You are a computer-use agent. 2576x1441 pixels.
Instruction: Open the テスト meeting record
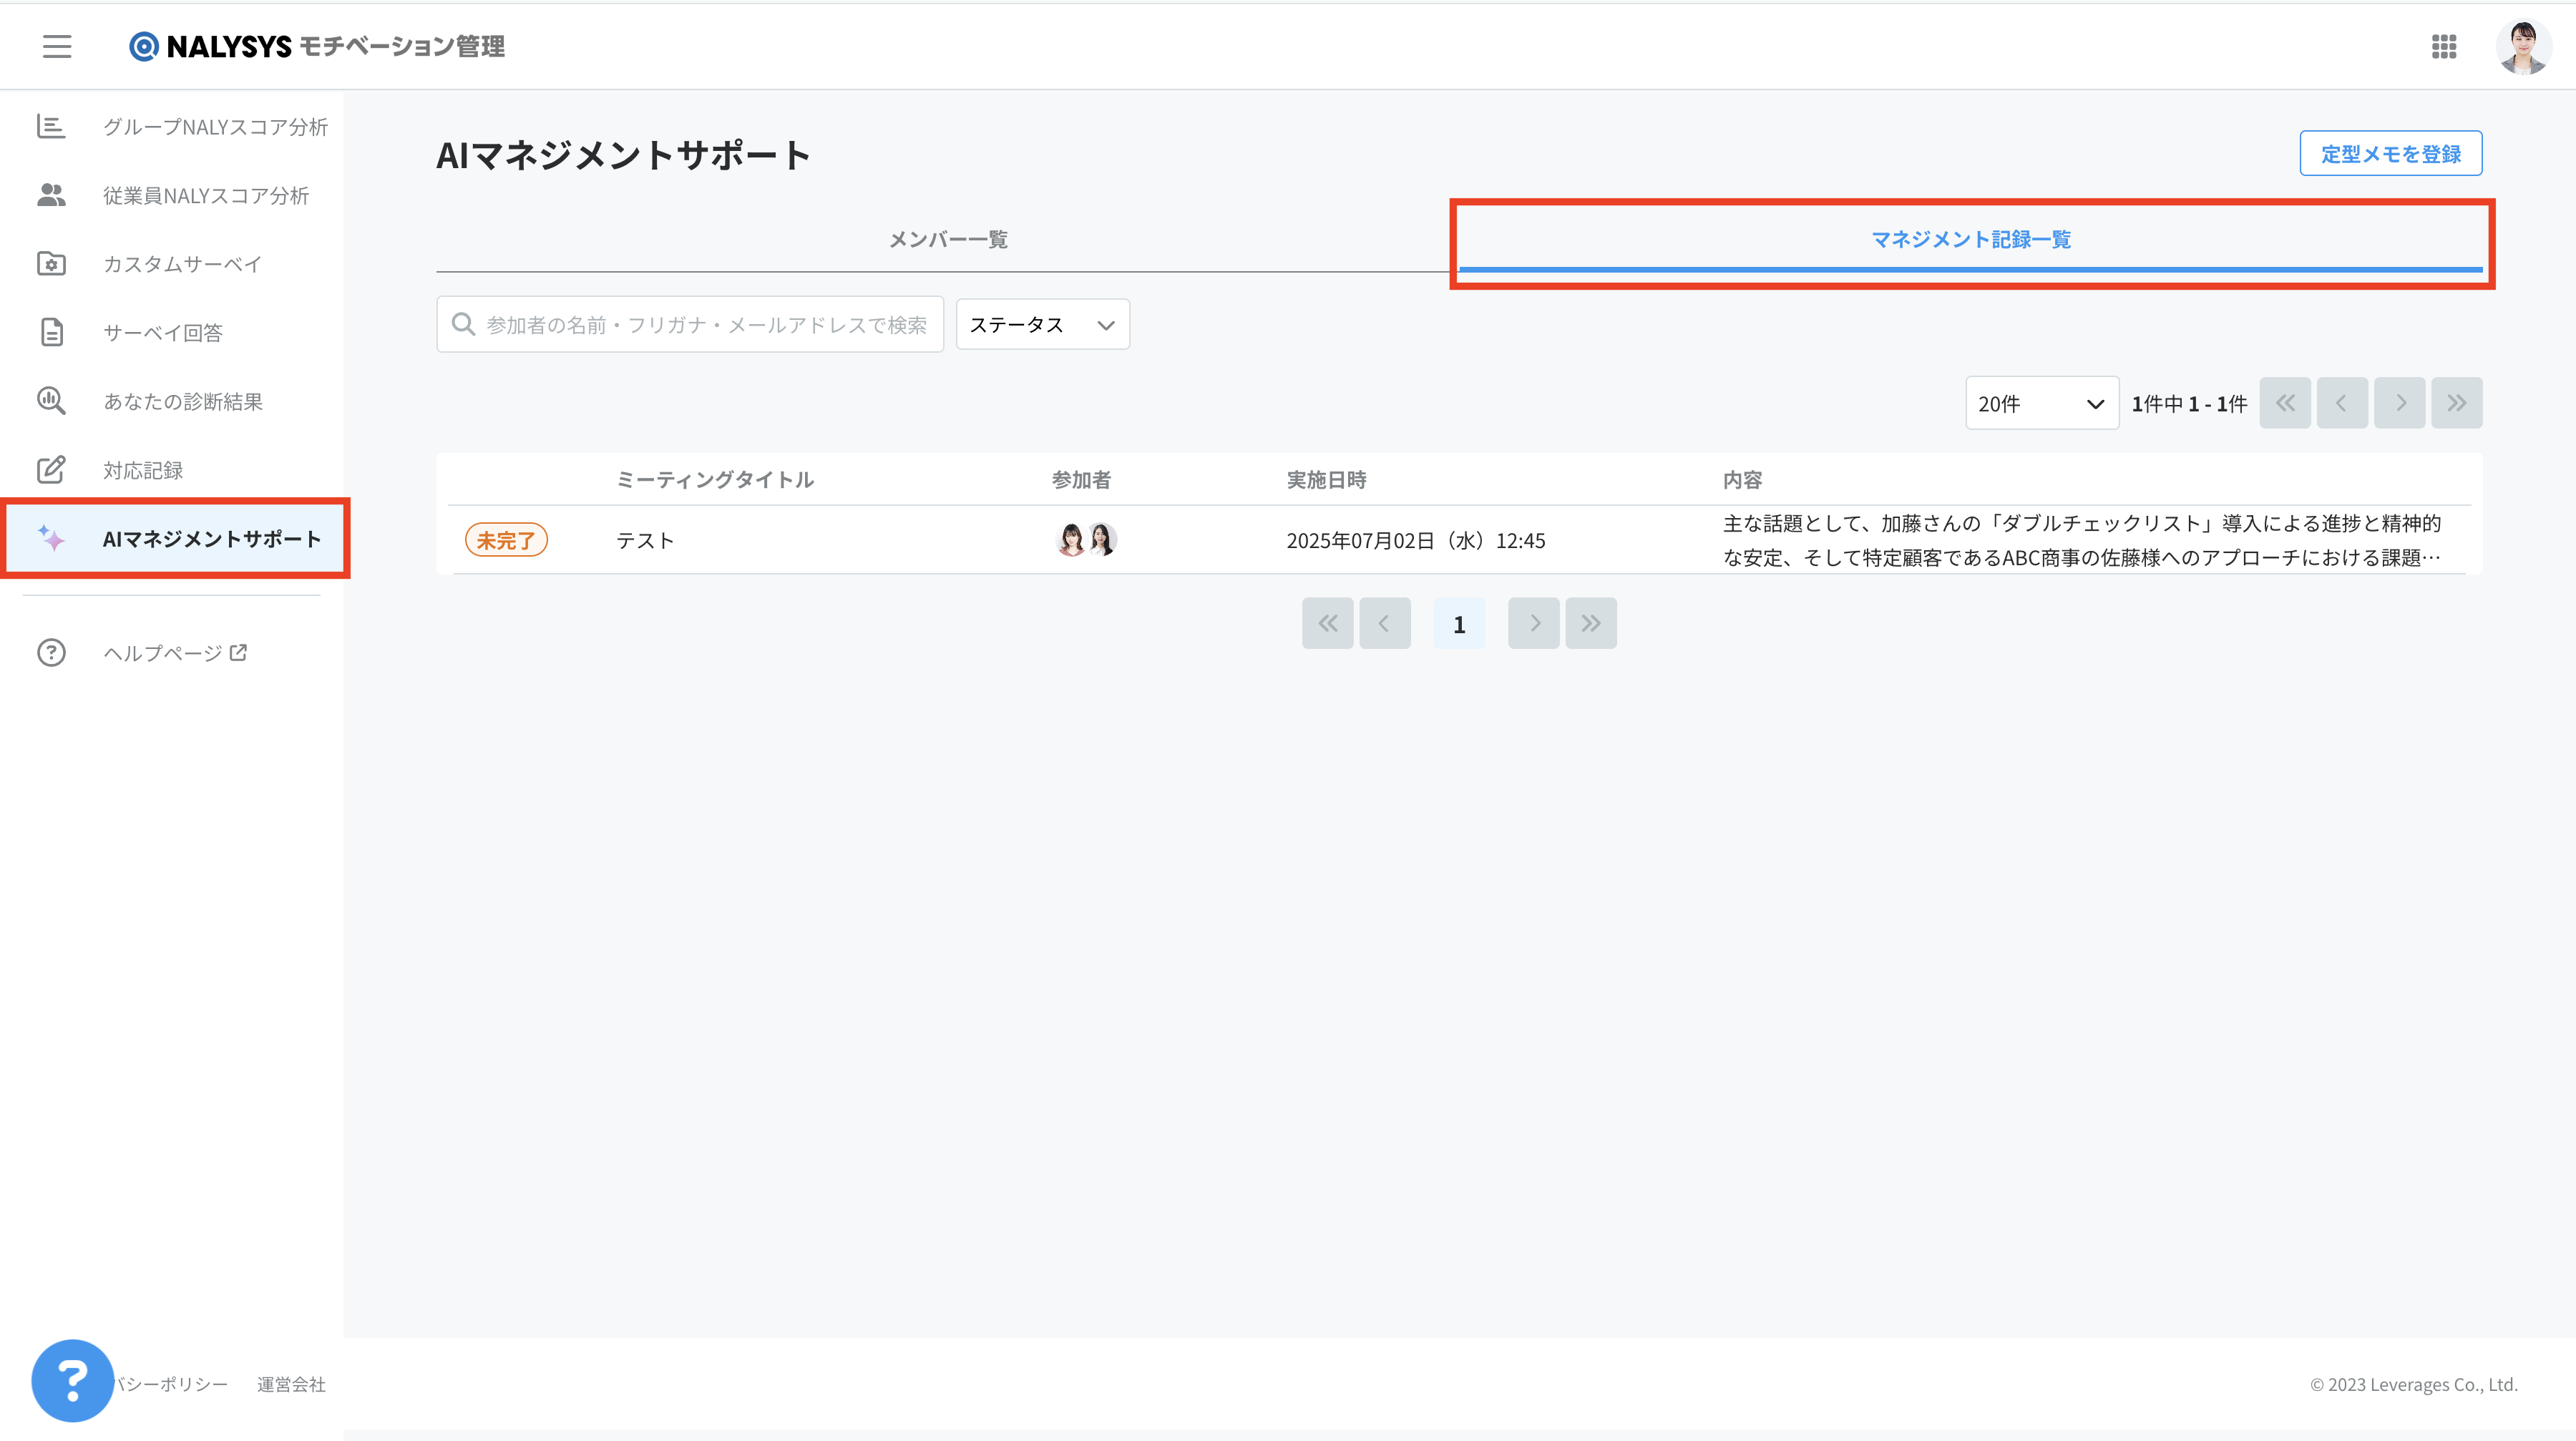point(645,540)
